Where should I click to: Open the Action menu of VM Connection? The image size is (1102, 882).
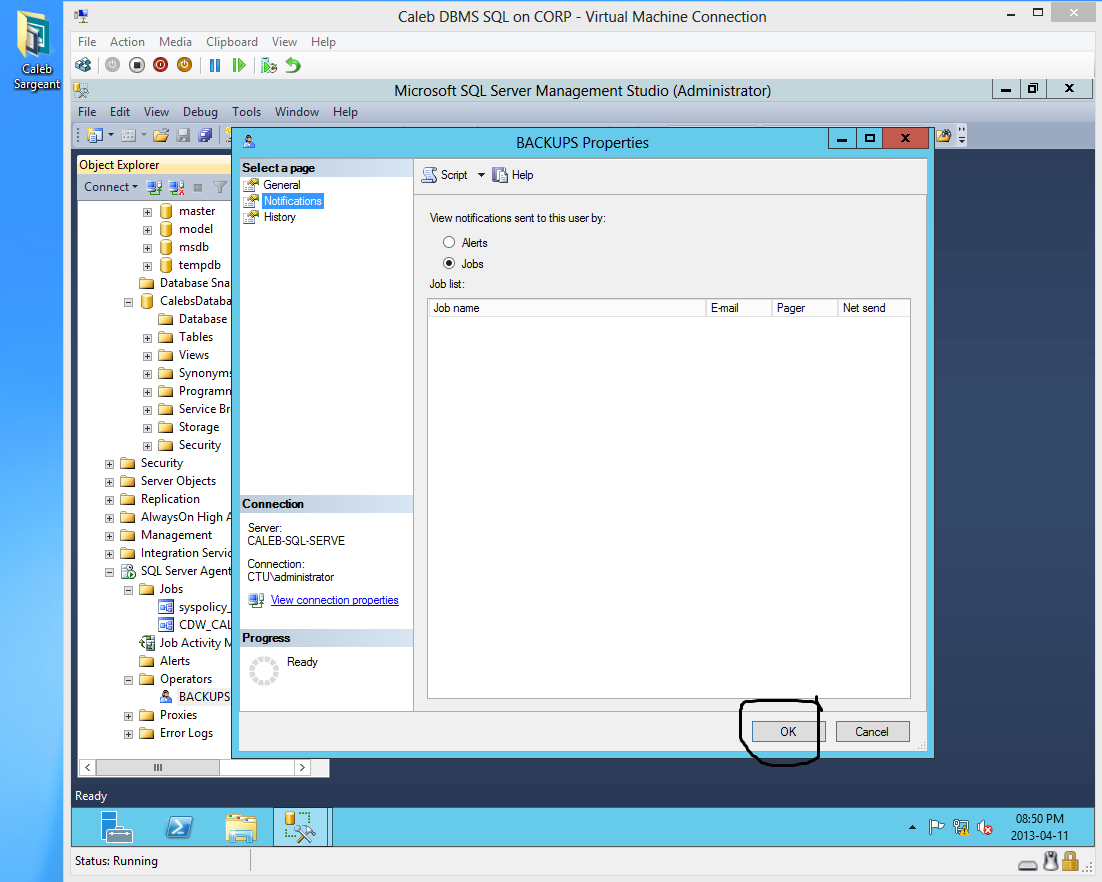[127, 42]
